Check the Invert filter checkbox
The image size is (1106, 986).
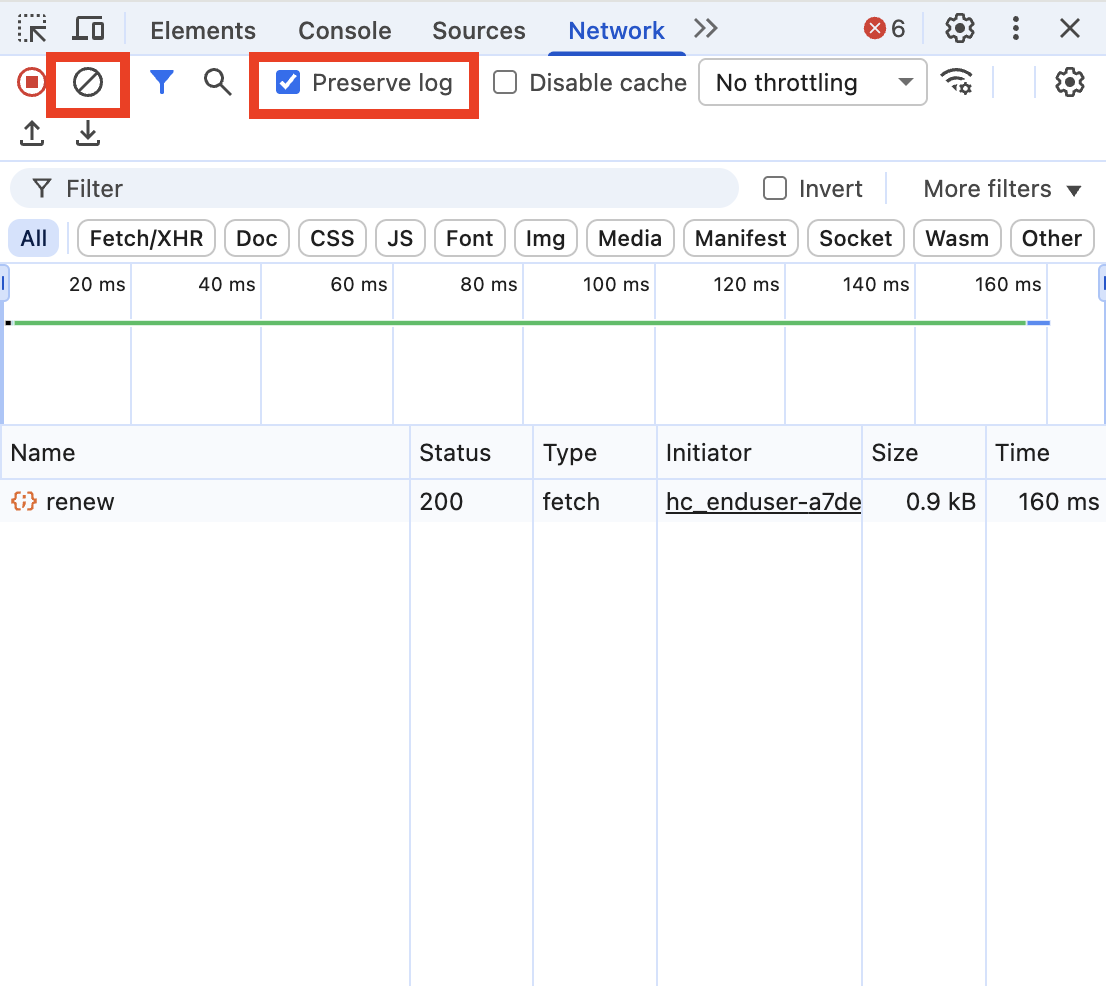pos(775,188)
